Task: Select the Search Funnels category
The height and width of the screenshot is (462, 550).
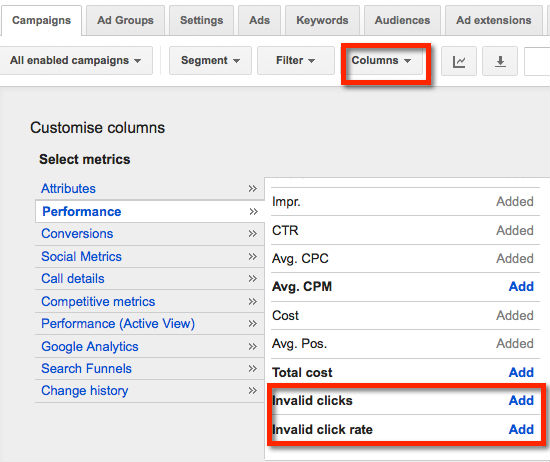Action: 86,369
